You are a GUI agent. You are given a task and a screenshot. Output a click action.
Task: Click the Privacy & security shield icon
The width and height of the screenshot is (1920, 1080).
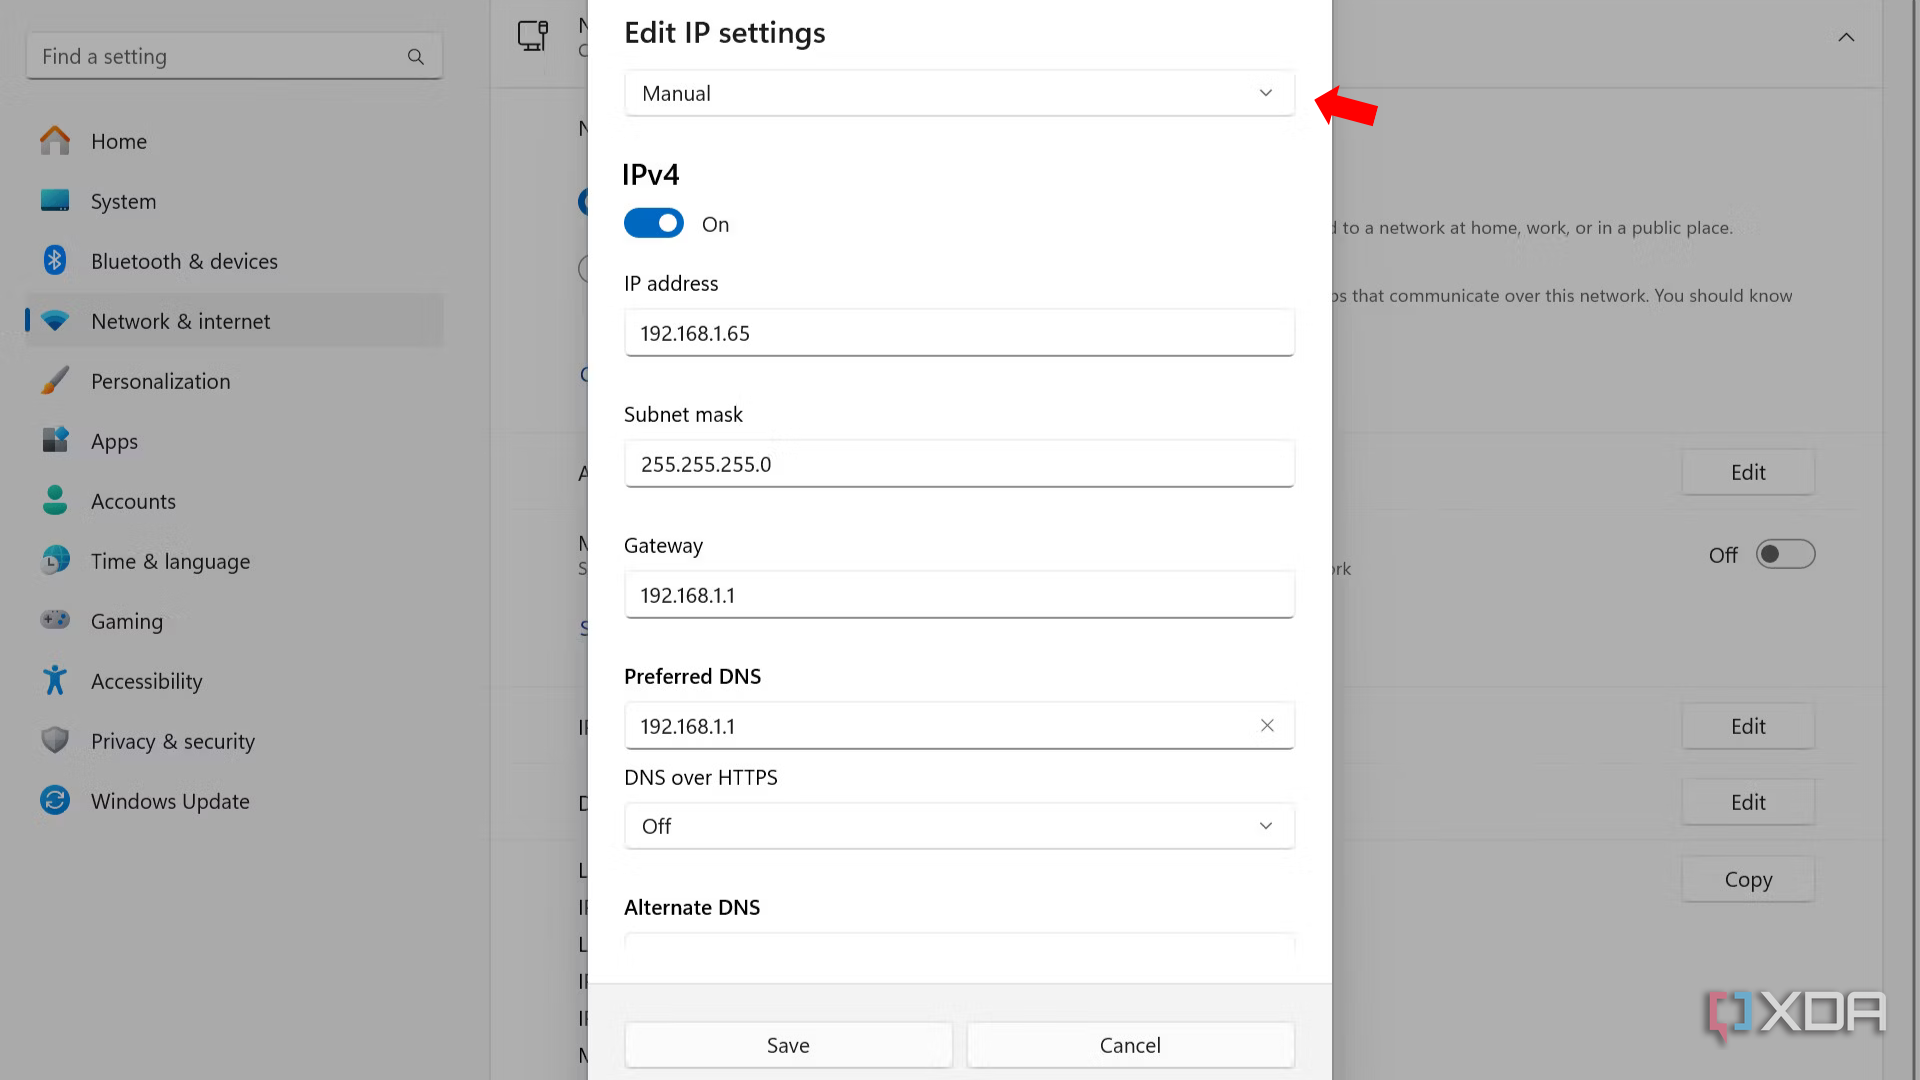tap(55, 741)
